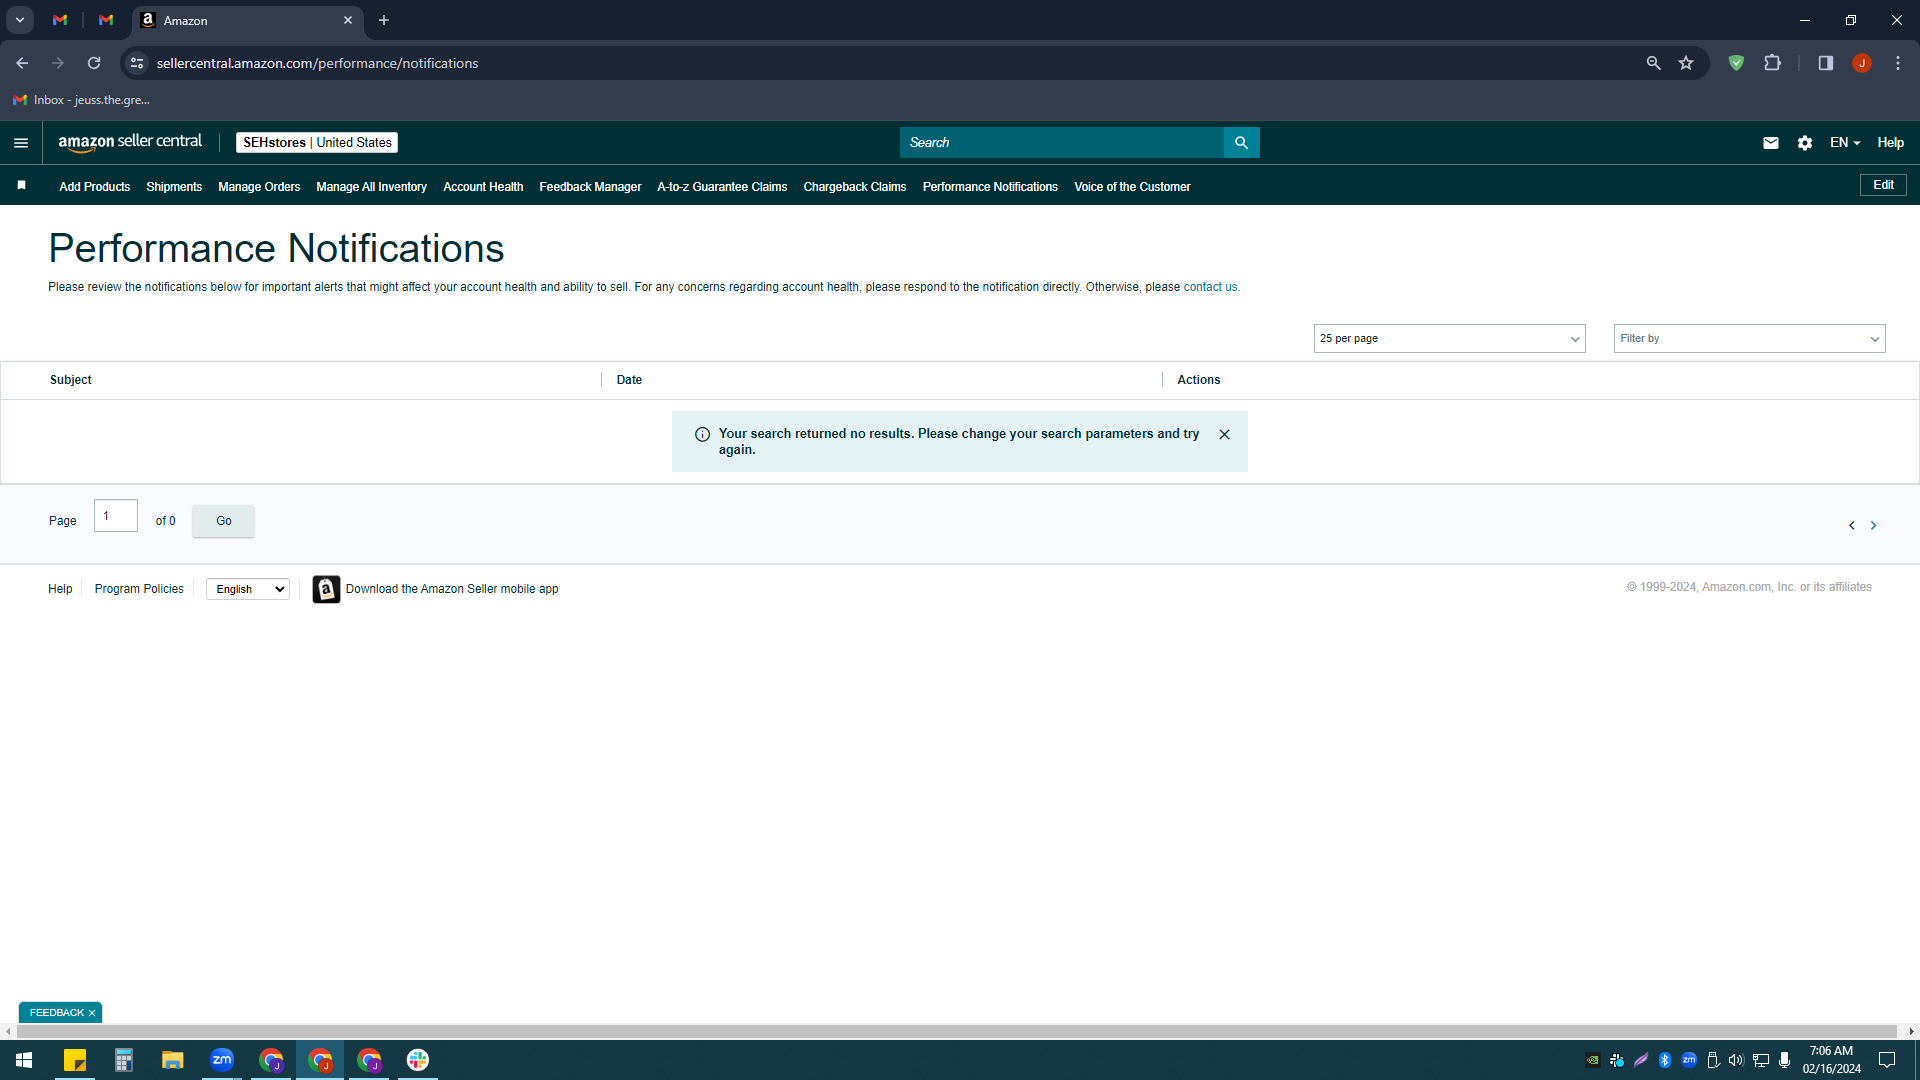Switch to the second Gmail tab

(x=106, y=20)
